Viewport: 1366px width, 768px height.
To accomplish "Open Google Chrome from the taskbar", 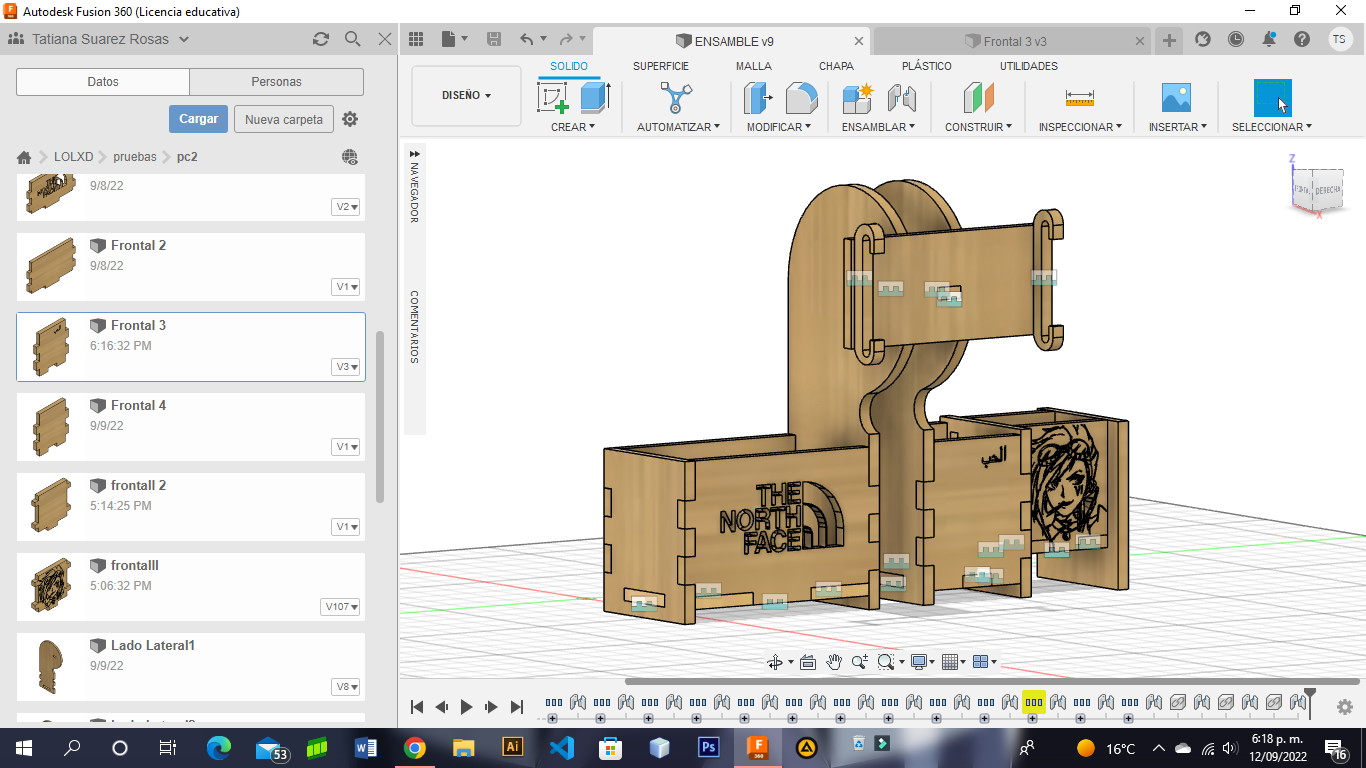I will [x=415, y=747].
